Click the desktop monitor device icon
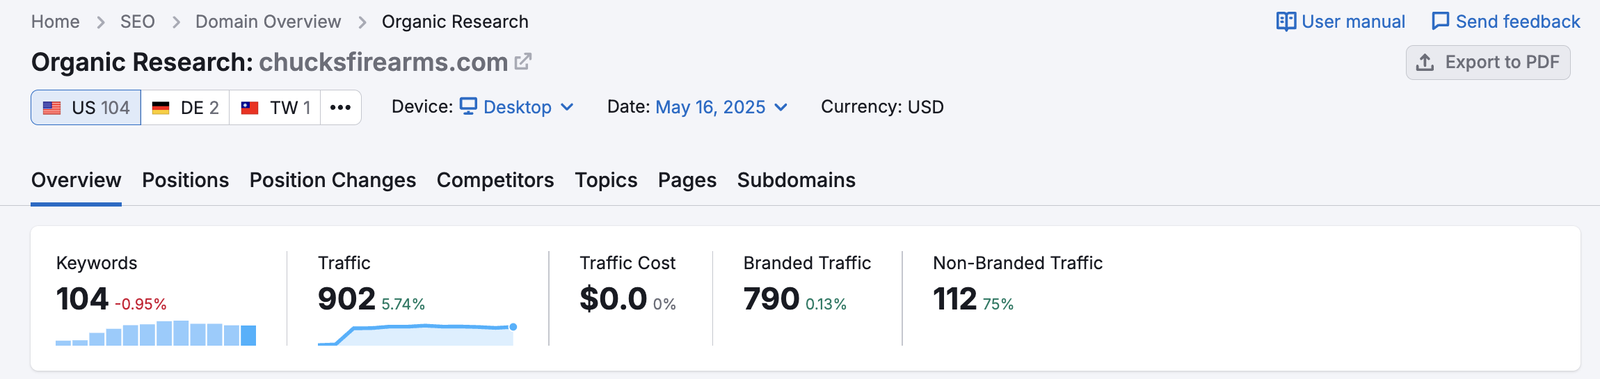 [x=468, y=106]
